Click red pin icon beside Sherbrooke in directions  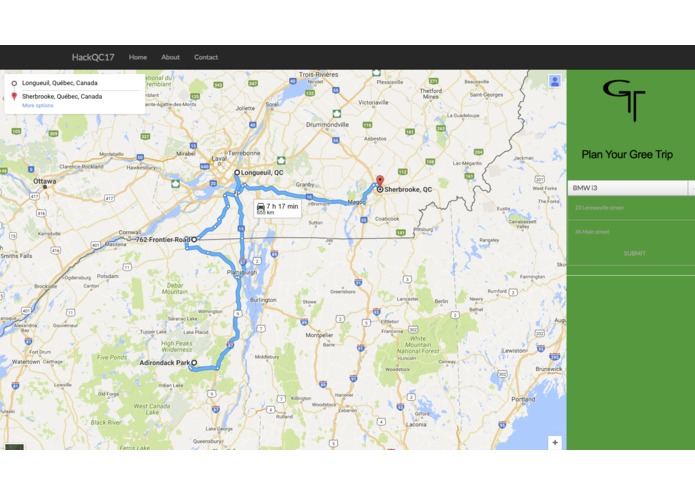14,96
